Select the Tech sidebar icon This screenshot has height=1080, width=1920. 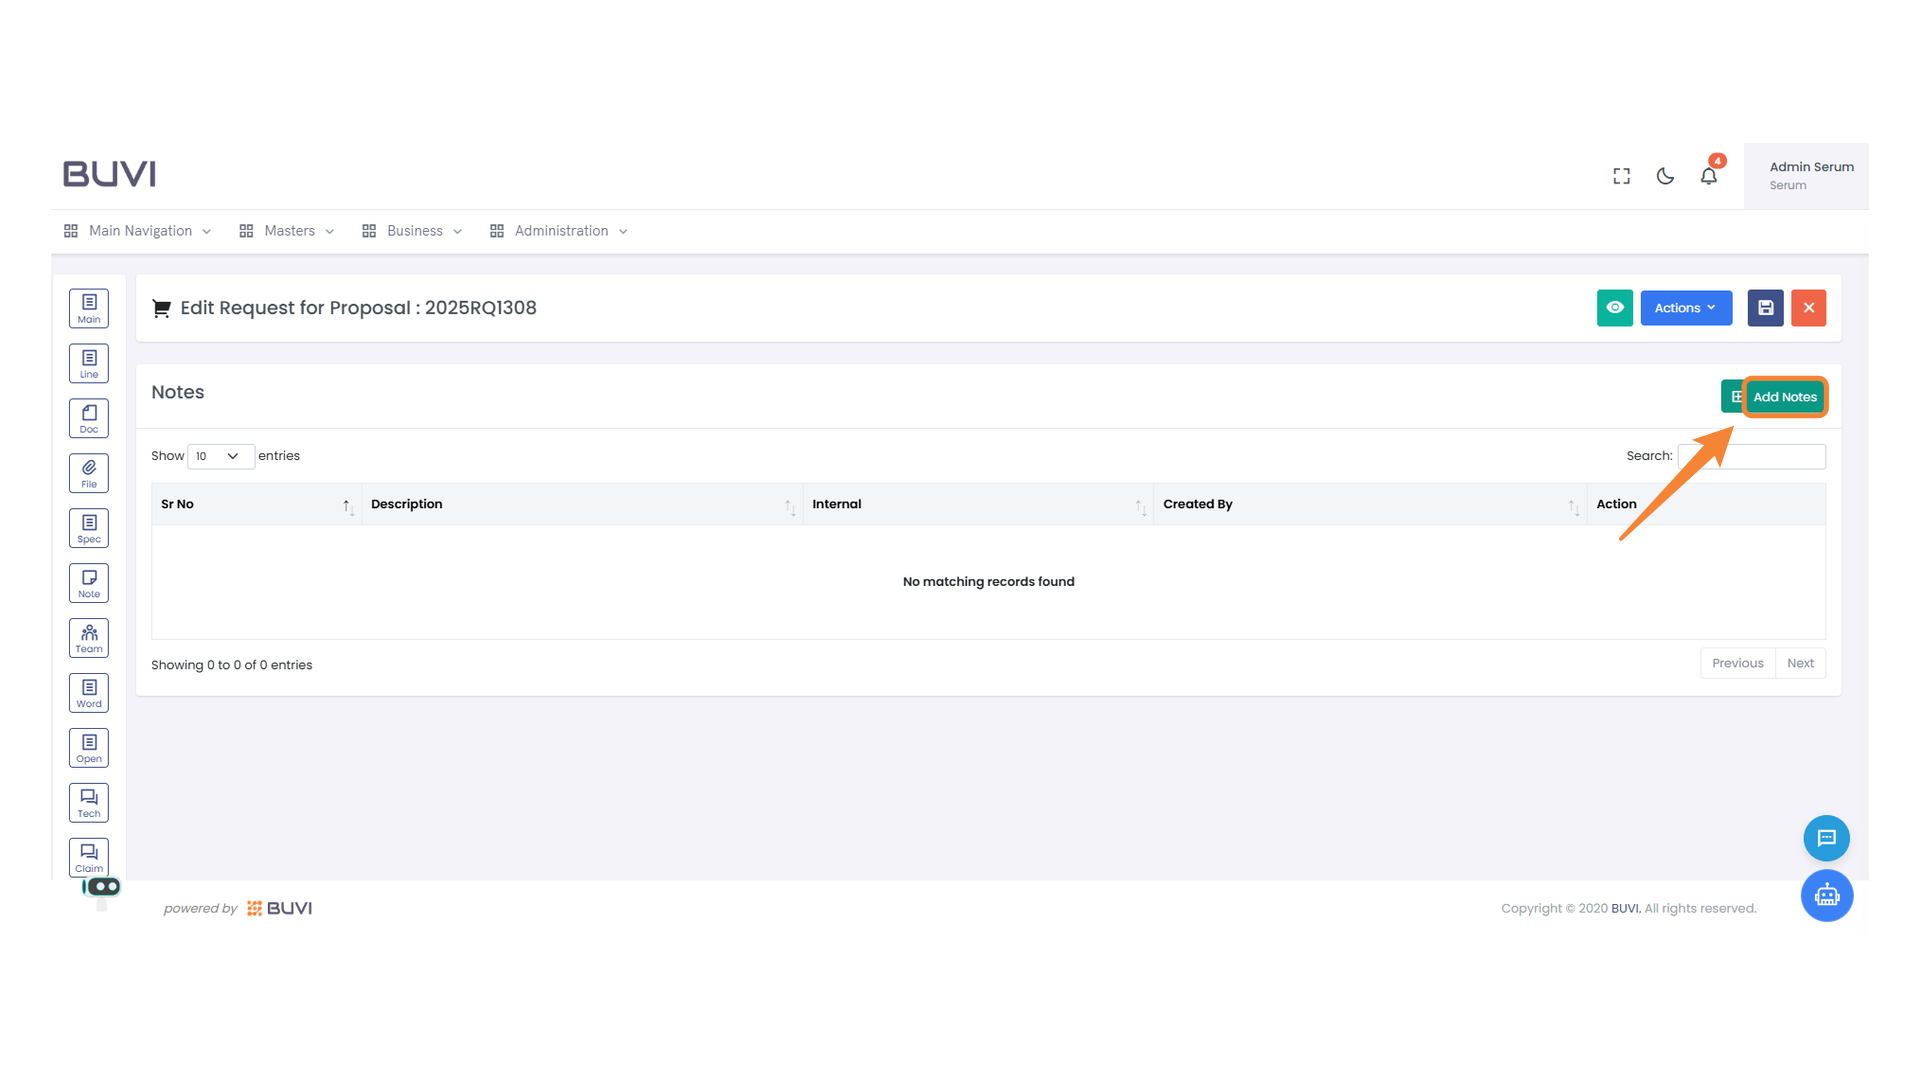[x=88, y=802]
